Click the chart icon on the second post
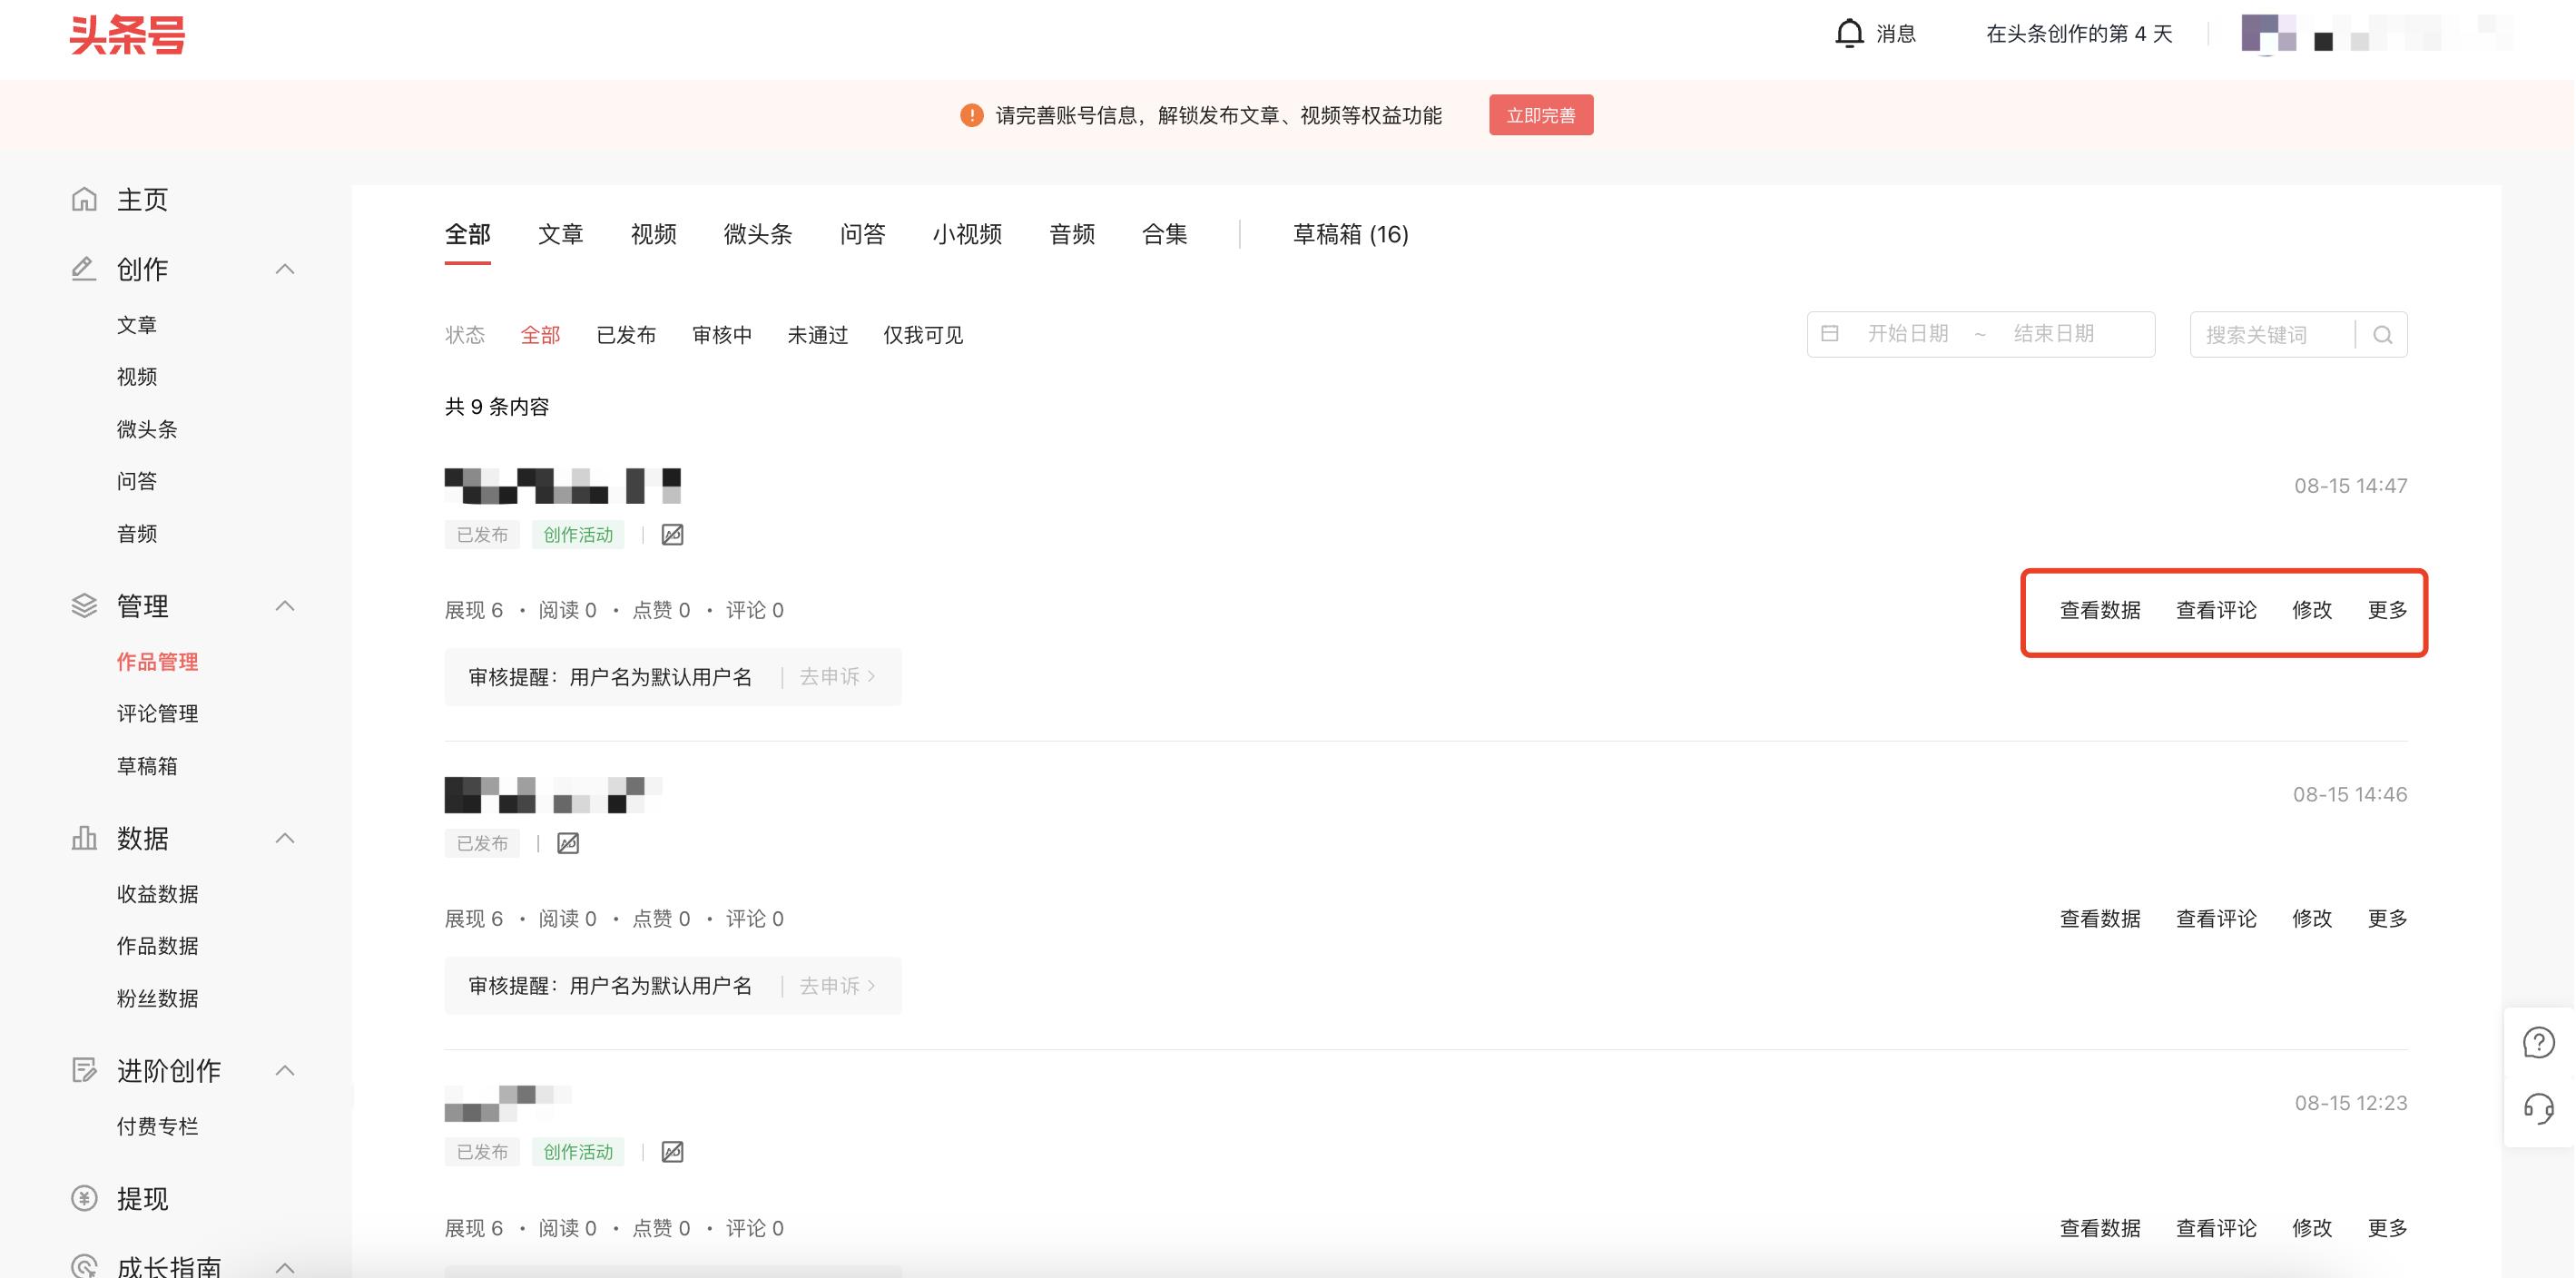 [568, 844]
